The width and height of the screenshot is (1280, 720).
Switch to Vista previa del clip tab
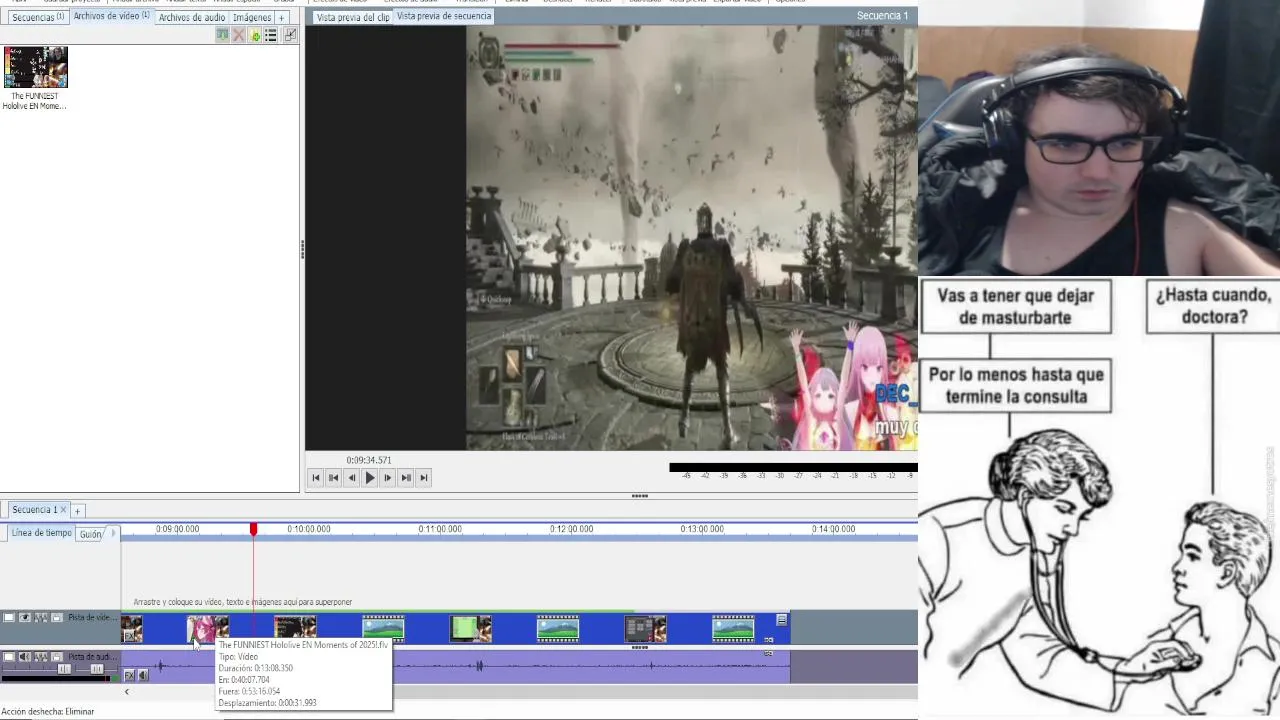353,17
